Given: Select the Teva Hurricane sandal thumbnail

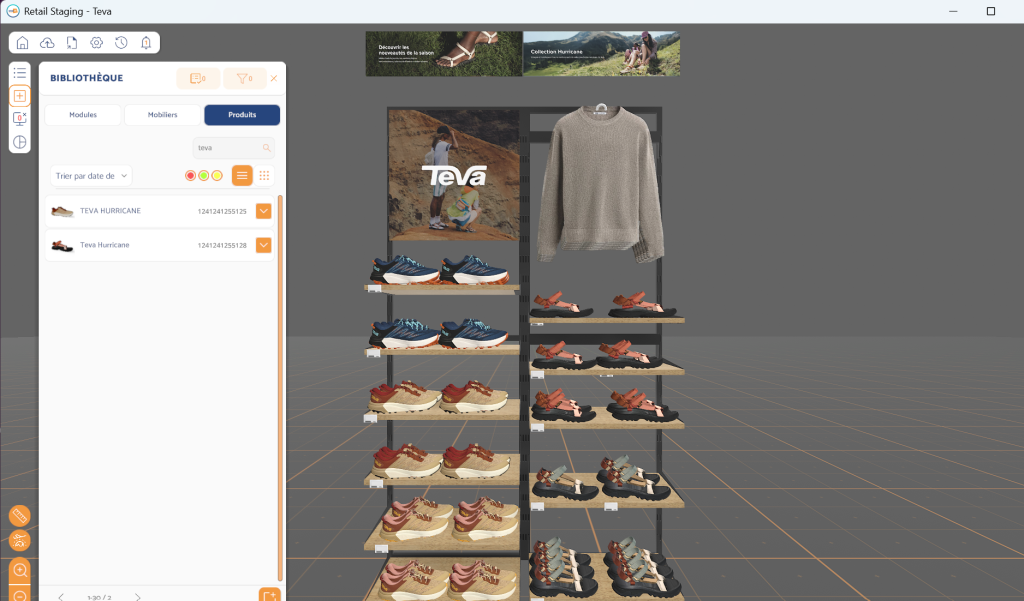Looking at the screenshot, I should tap(62, 246).
